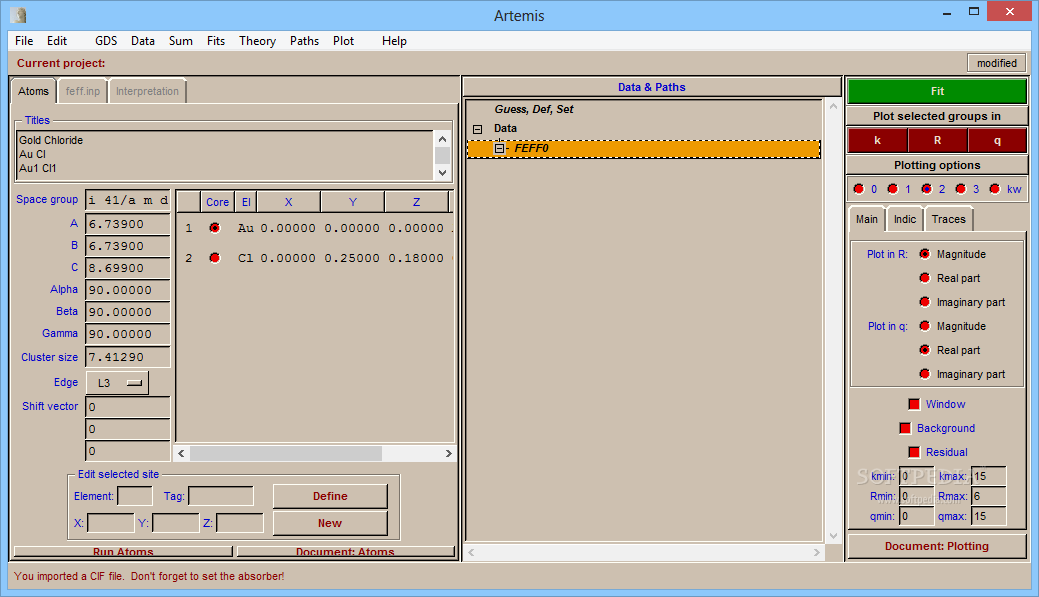Image resolution: width=1039 pixels, height=597 pixels.
Task: Select Magnitude for Plot in R
Action: pyautogui.click(x=925, y=254)
